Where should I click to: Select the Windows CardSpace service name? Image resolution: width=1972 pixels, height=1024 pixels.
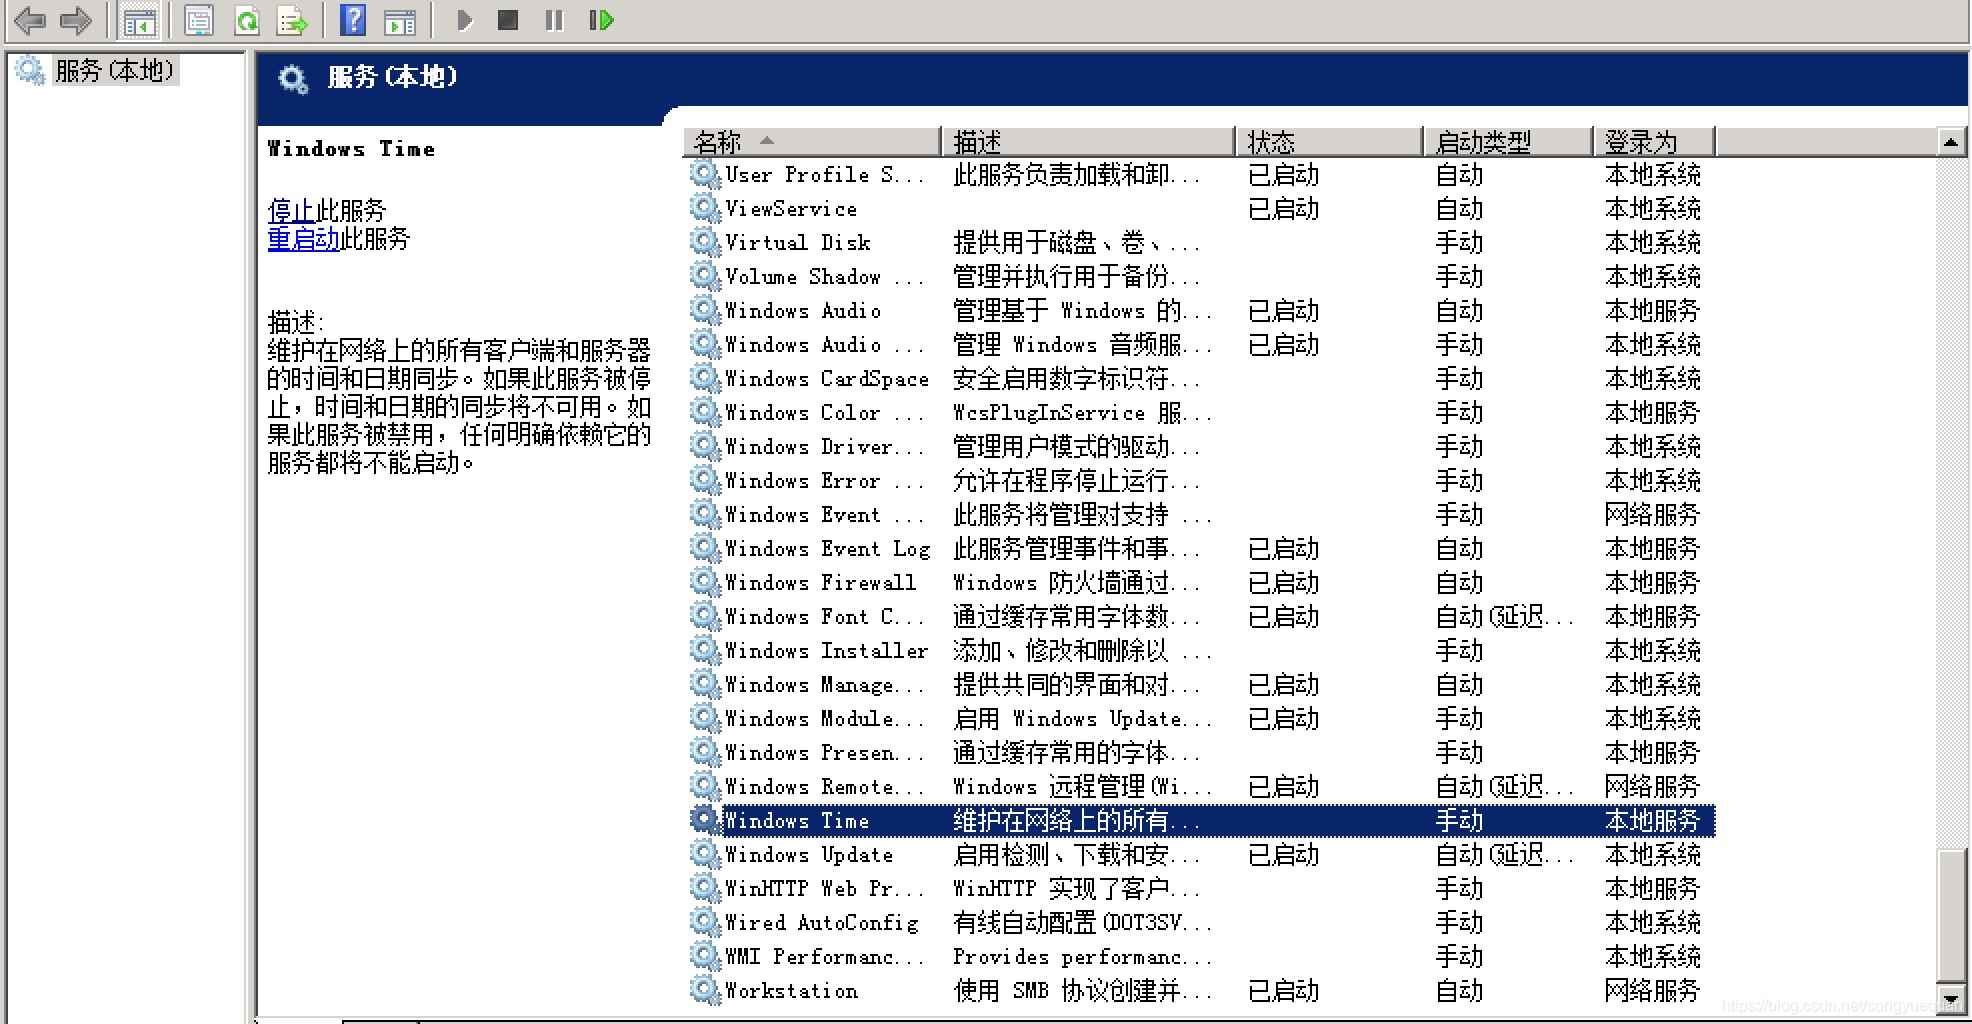tap(827, 378)
